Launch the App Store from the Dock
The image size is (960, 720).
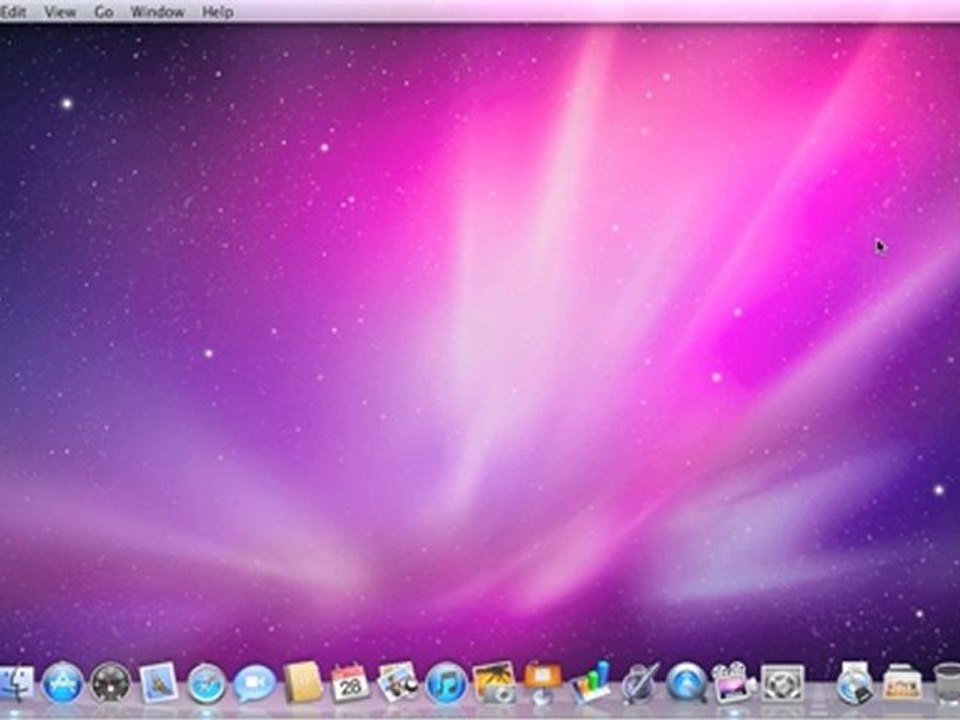click(x=63, y=683)
